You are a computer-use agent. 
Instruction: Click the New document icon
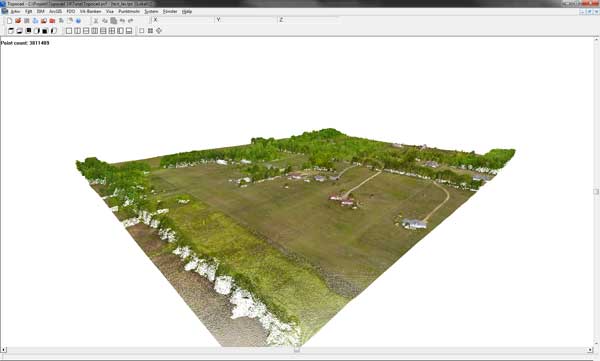pos(10,20)
